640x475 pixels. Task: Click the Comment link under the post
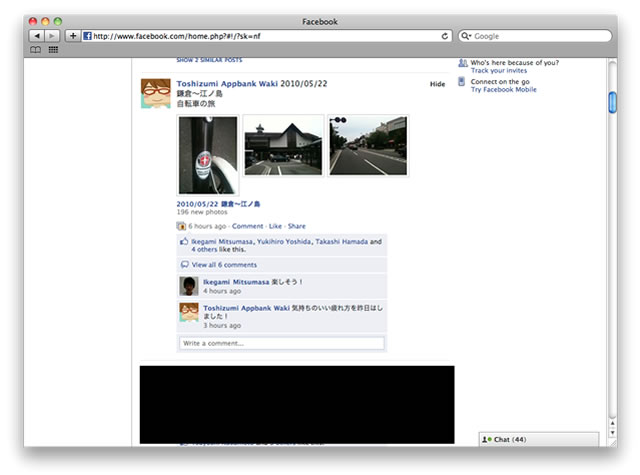coord(247,226)
